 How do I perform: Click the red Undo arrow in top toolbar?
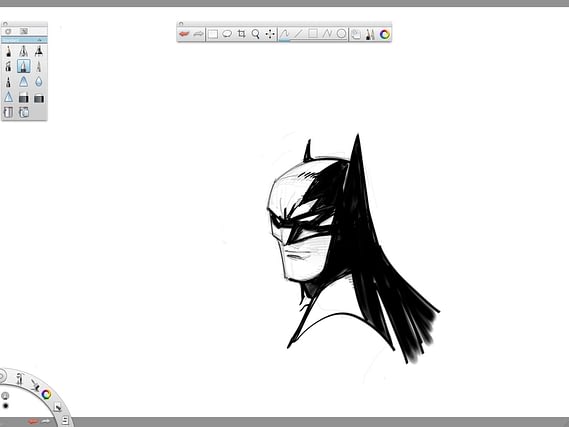[184, 34]
